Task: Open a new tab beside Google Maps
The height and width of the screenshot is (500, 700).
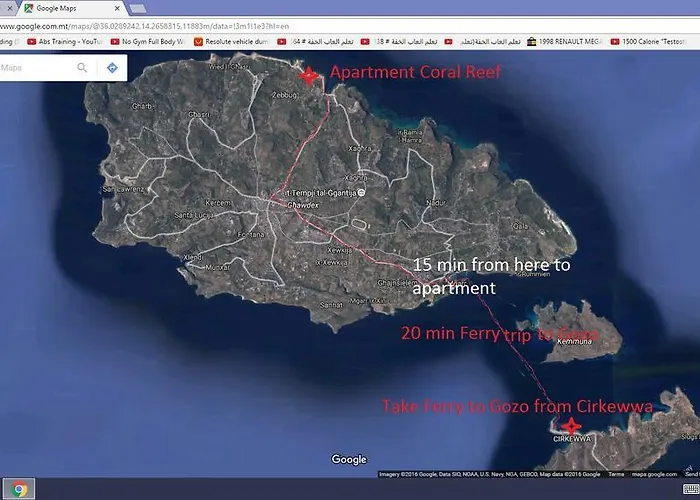Action: [137, 8]
